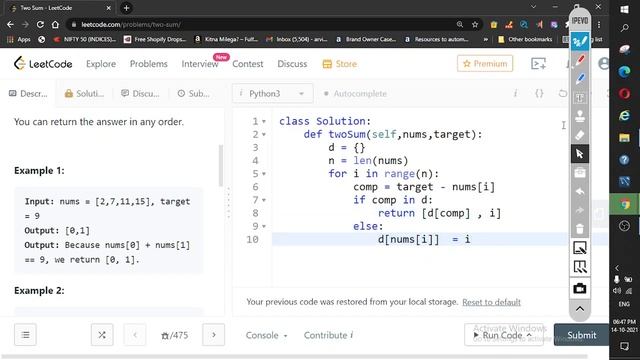Image resolution: width=640 pixels, height=360 pixels.
Task: Take a snapshot with the IPEVO camera icon
Action: tap(580, 288)
